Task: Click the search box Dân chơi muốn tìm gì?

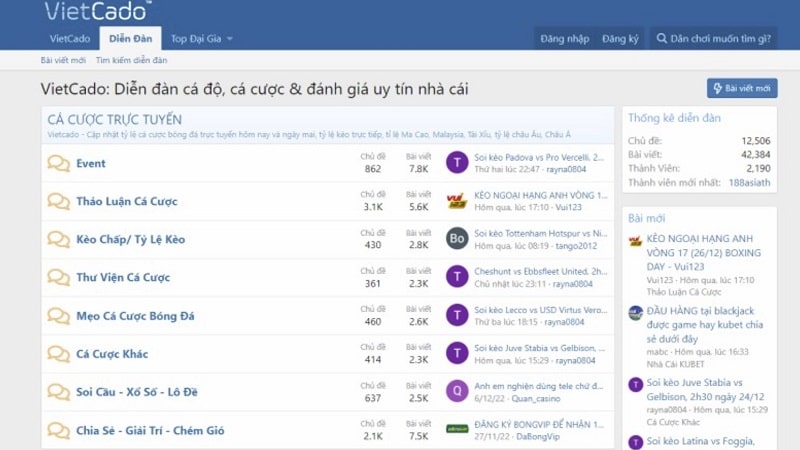Action: 713,39
